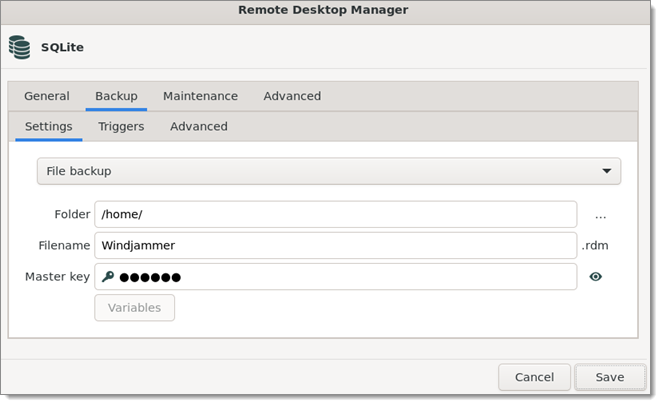
Task: Click the Master key label
Action: tap(57, 277)
